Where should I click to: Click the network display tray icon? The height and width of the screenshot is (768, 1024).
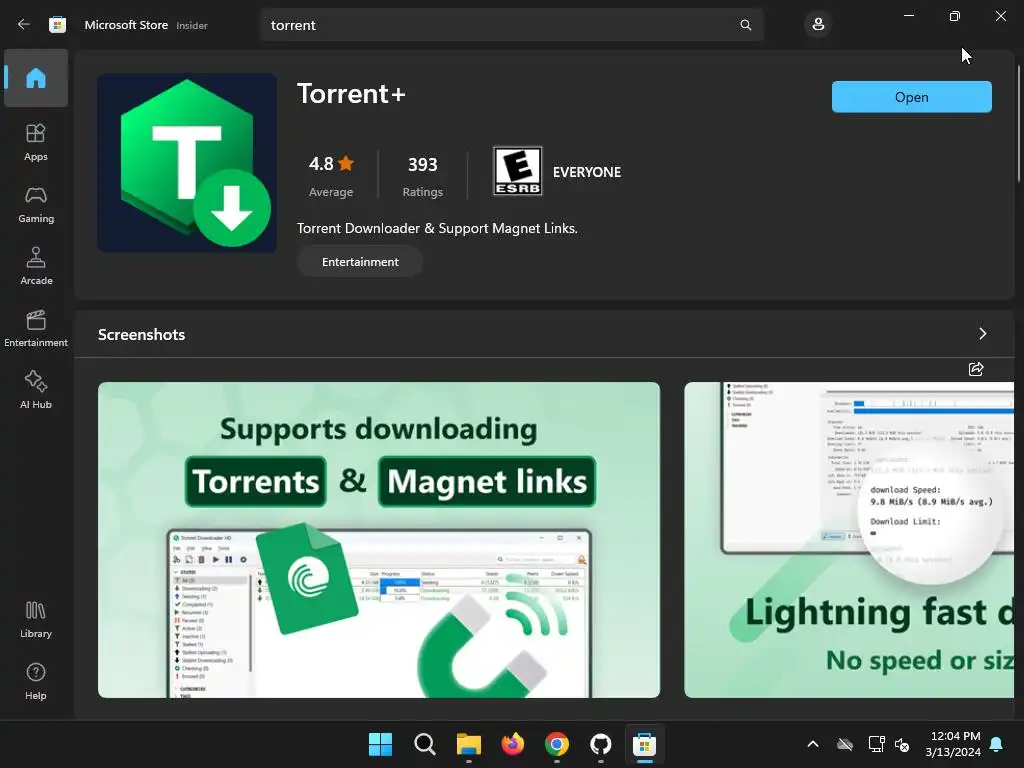point(876,744)
